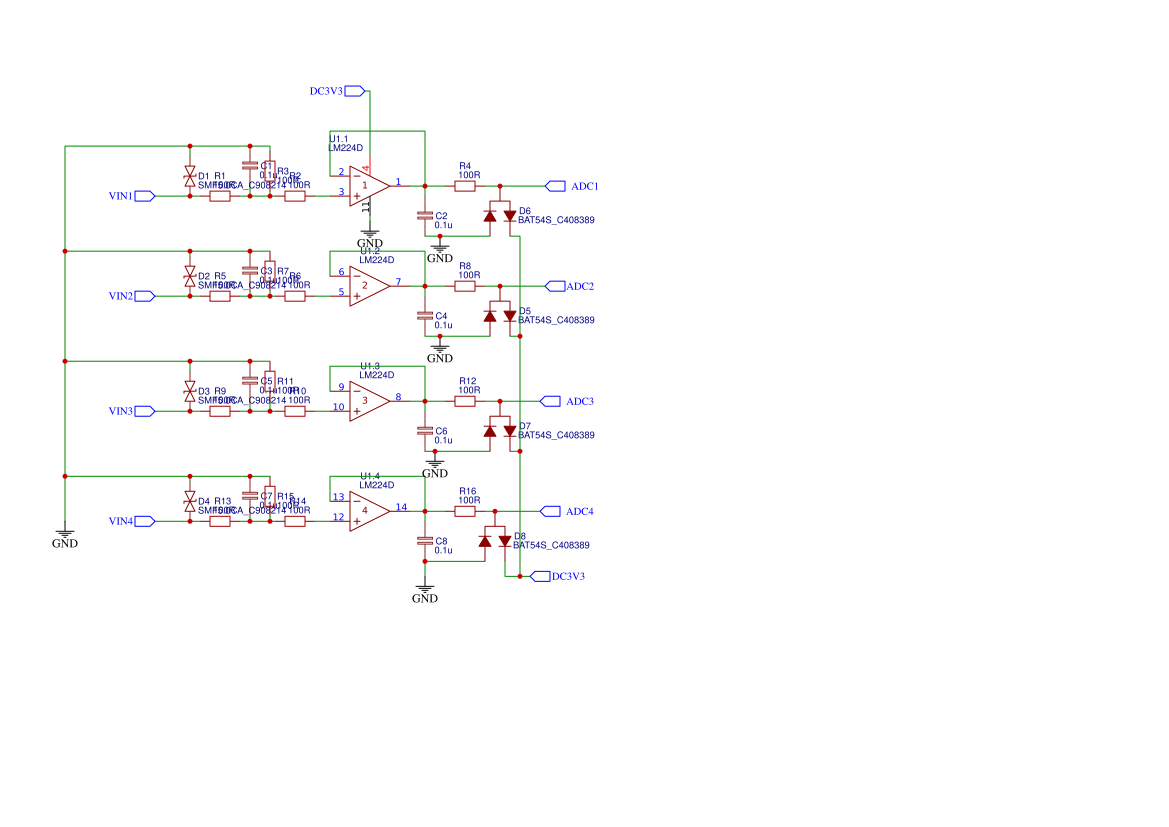Select resistor symbol feeding U1.3 pin 10
1169x827 pixels.
point(295,411)
